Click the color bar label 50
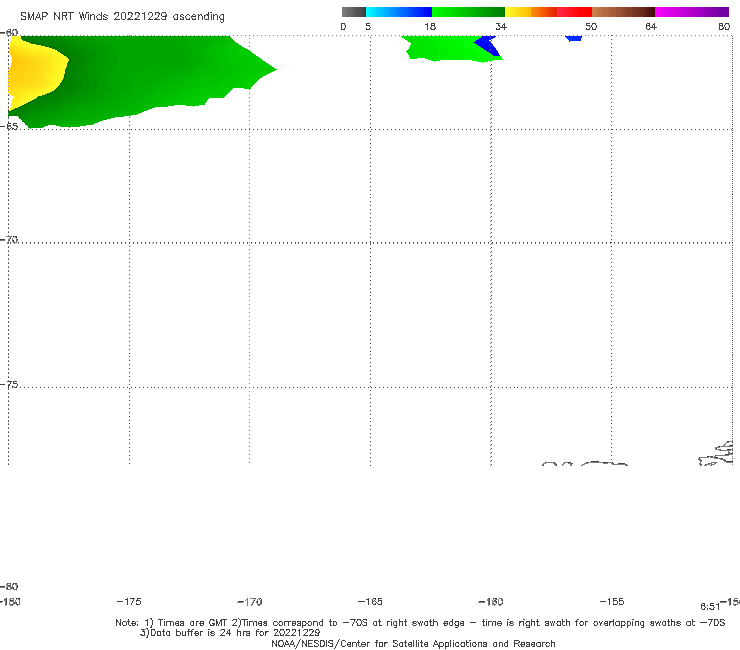Viewport: 740px width, 650px height. point(591,26)
